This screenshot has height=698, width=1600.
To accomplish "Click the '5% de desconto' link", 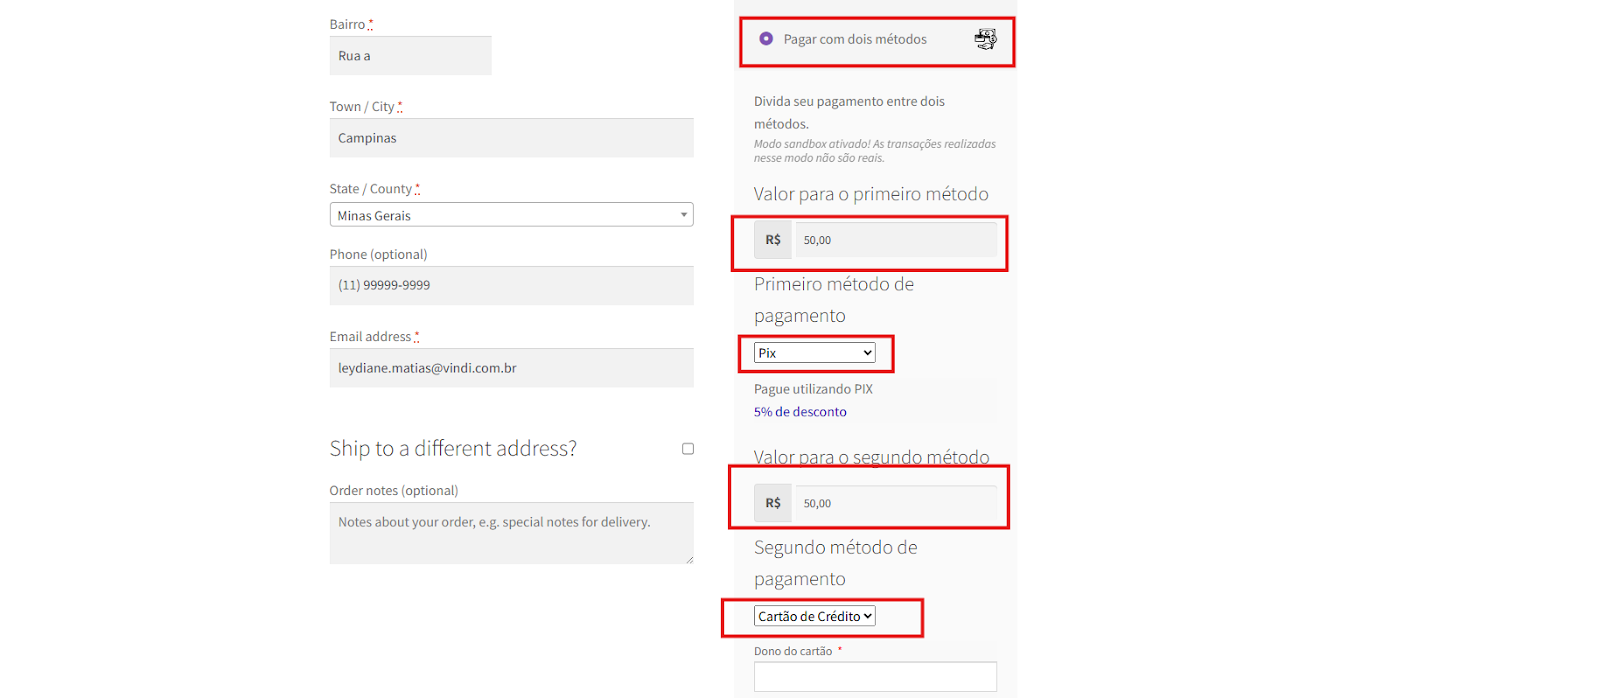I will coord(800,412).
